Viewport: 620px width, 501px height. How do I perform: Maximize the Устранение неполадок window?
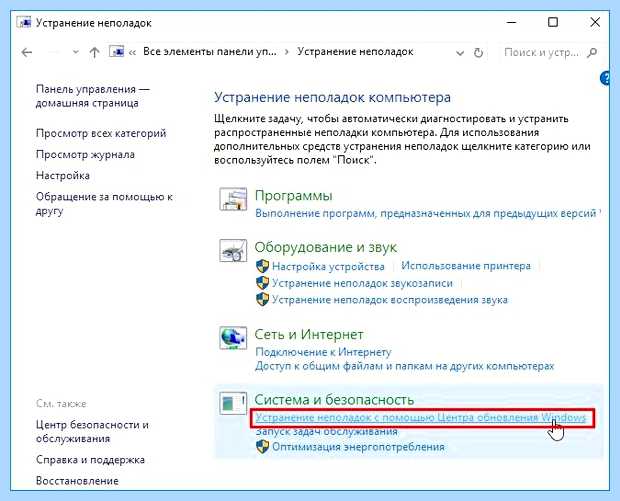coord(553,22)
